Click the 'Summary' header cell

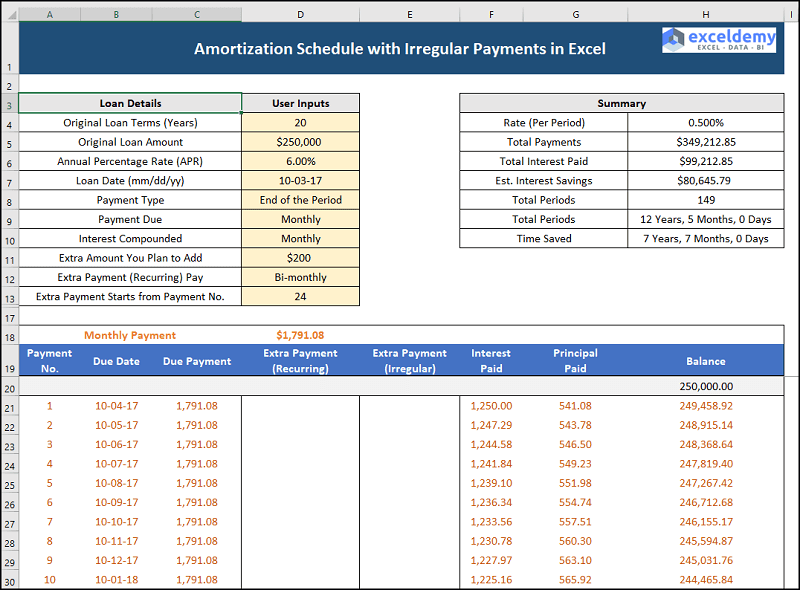621,103
